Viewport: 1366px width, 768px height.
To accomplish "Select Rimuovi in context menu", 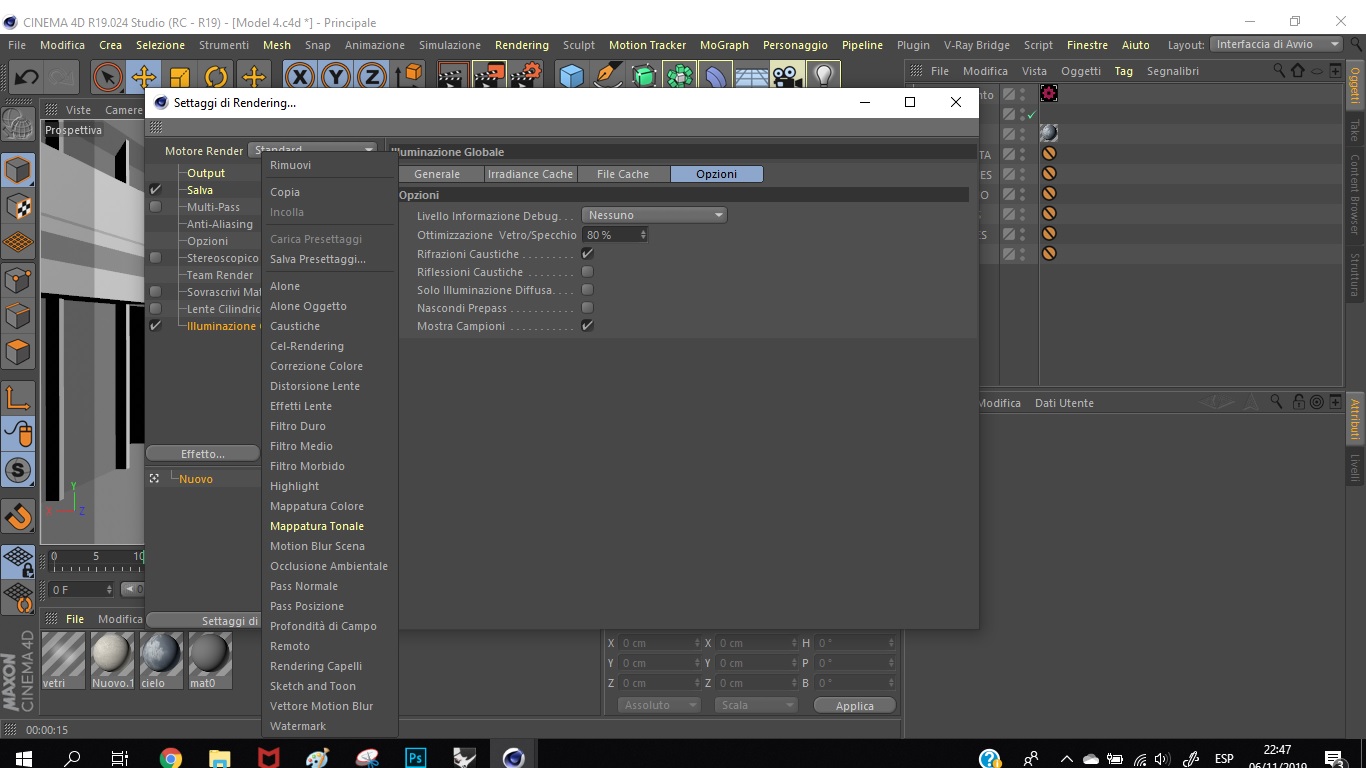I will (291, 165).
